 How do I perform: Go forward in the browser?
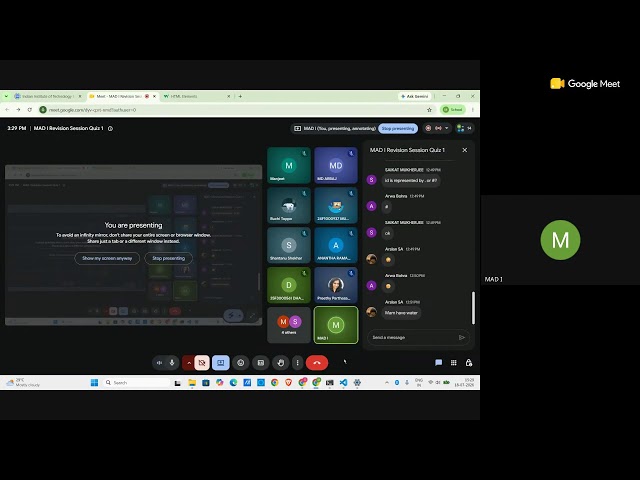pyautogui.click(x=18, y=109)
